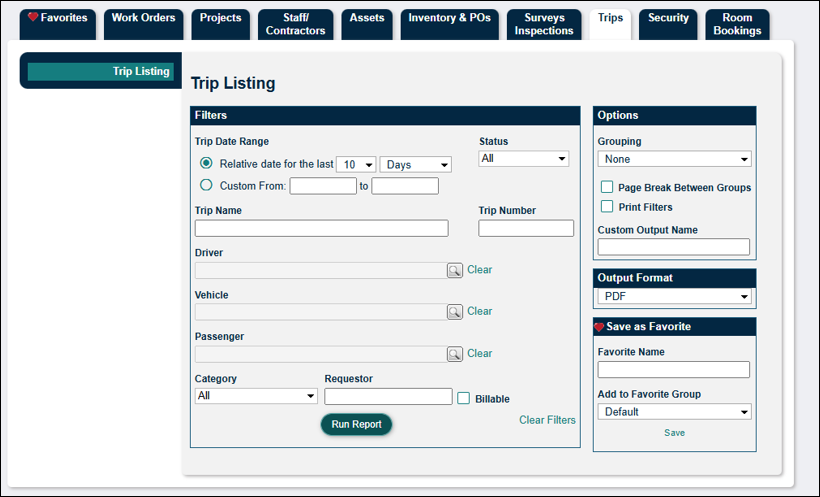Enable Page Break Between Groups checkbox
Viewport: 820px width, 497px height.
click(x=607, y=187)
